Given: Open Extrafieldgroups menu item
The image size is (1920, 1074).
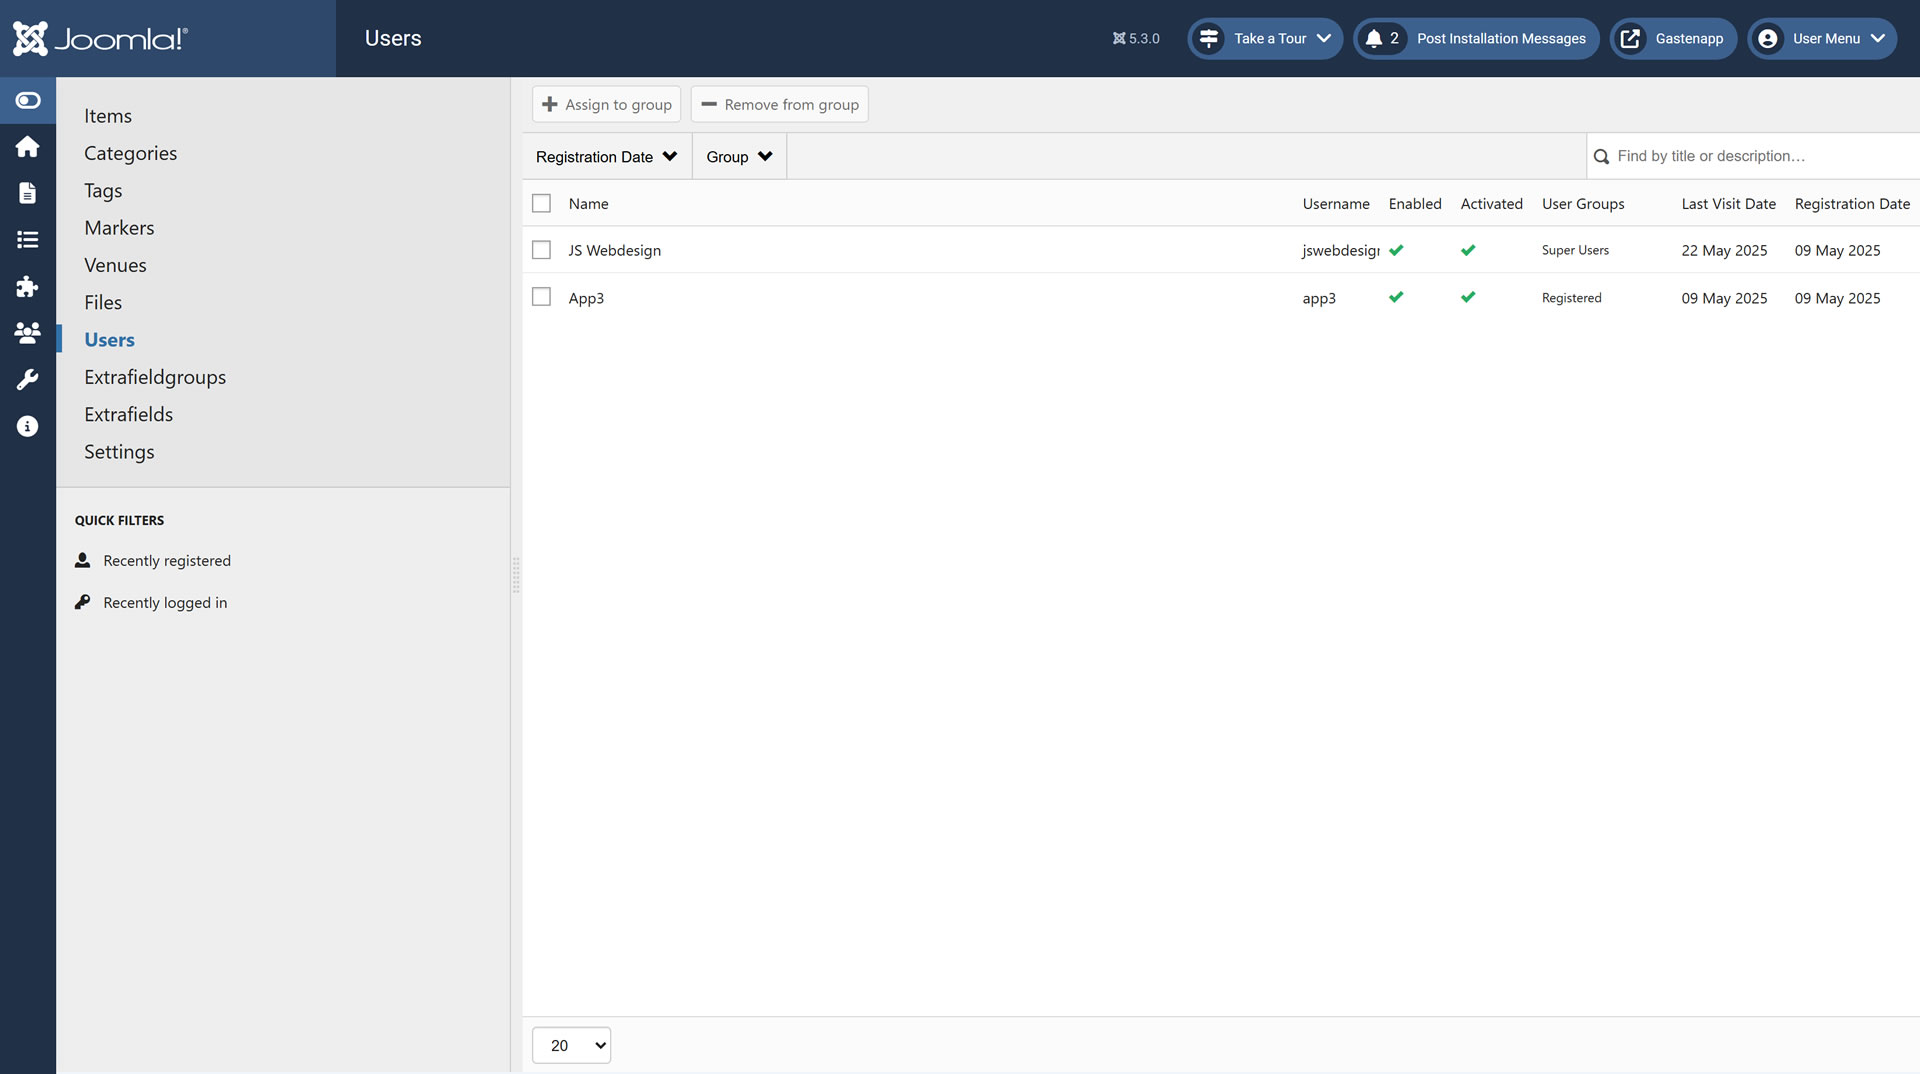Looking at the screenshot, I should (155, 377).
